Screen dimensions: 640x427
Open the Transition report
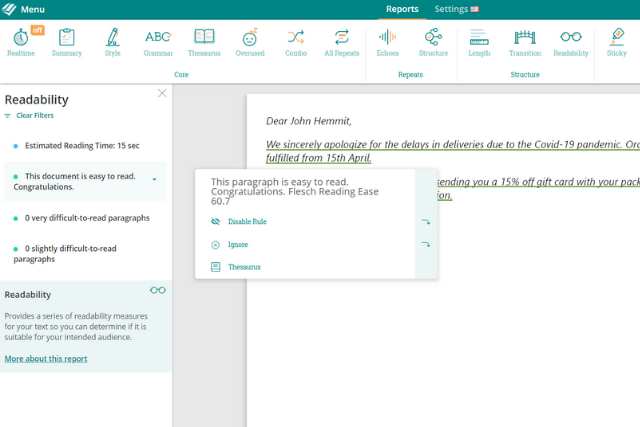(525, 42)
